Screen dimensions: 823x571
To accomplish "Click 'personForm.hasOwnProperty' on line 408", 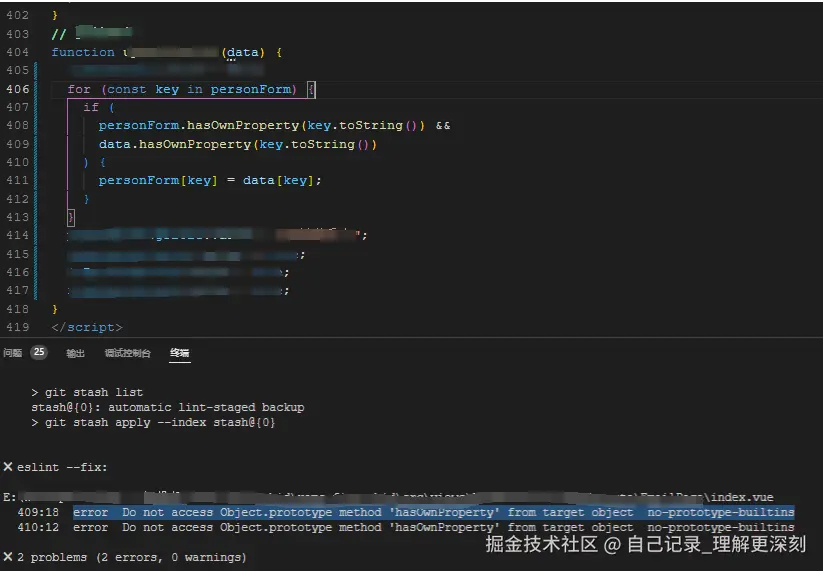I will tap(198, 125).
